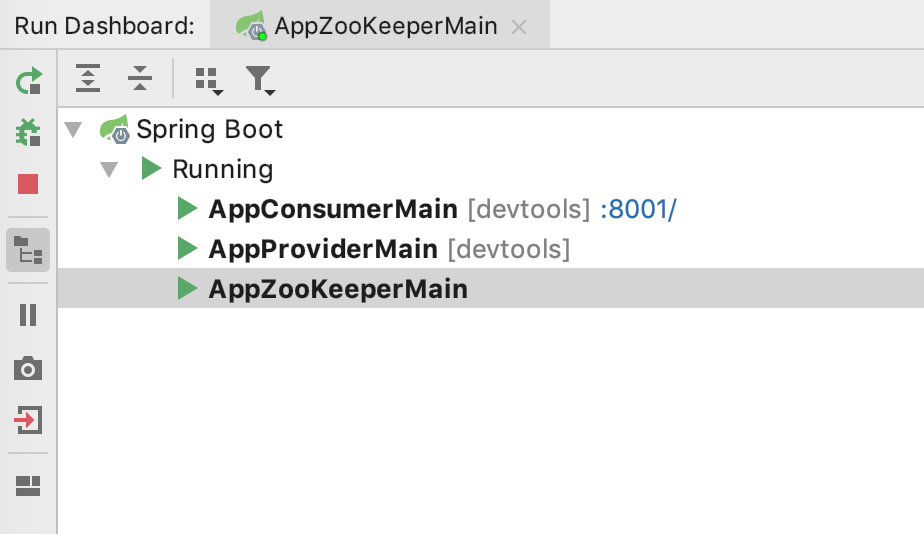
Task: Click the Spring Boot icon on the tab
Action: (251, 25)
